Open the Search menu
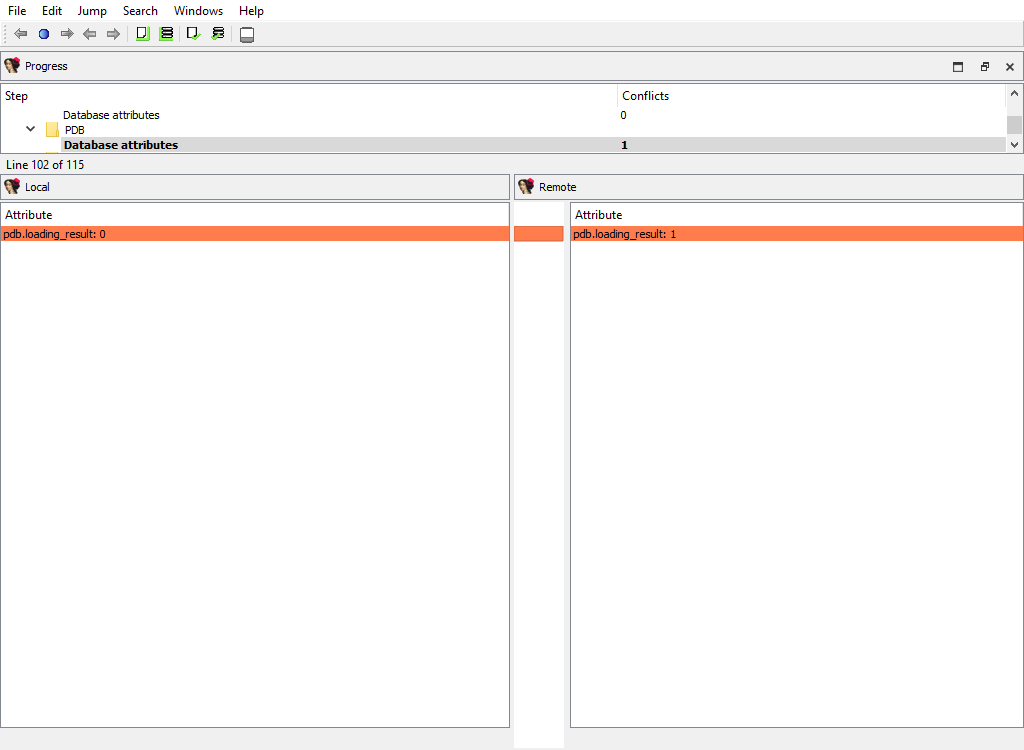Viewport: 1024px width, 750px height. 140,11
